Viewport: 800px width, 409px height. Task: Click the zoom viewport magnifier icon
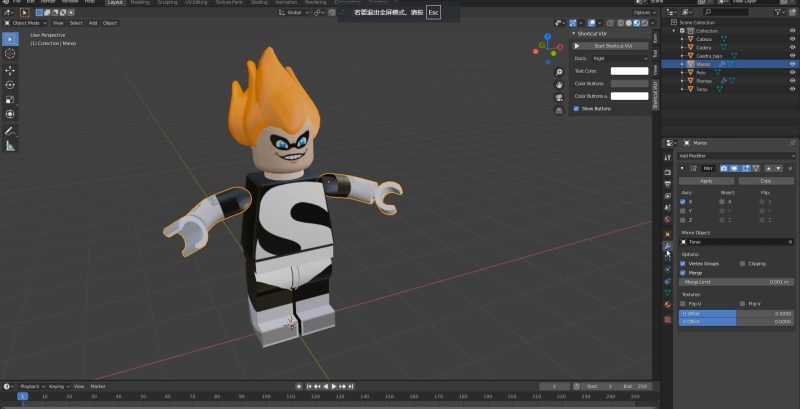[x=559, y=72]
